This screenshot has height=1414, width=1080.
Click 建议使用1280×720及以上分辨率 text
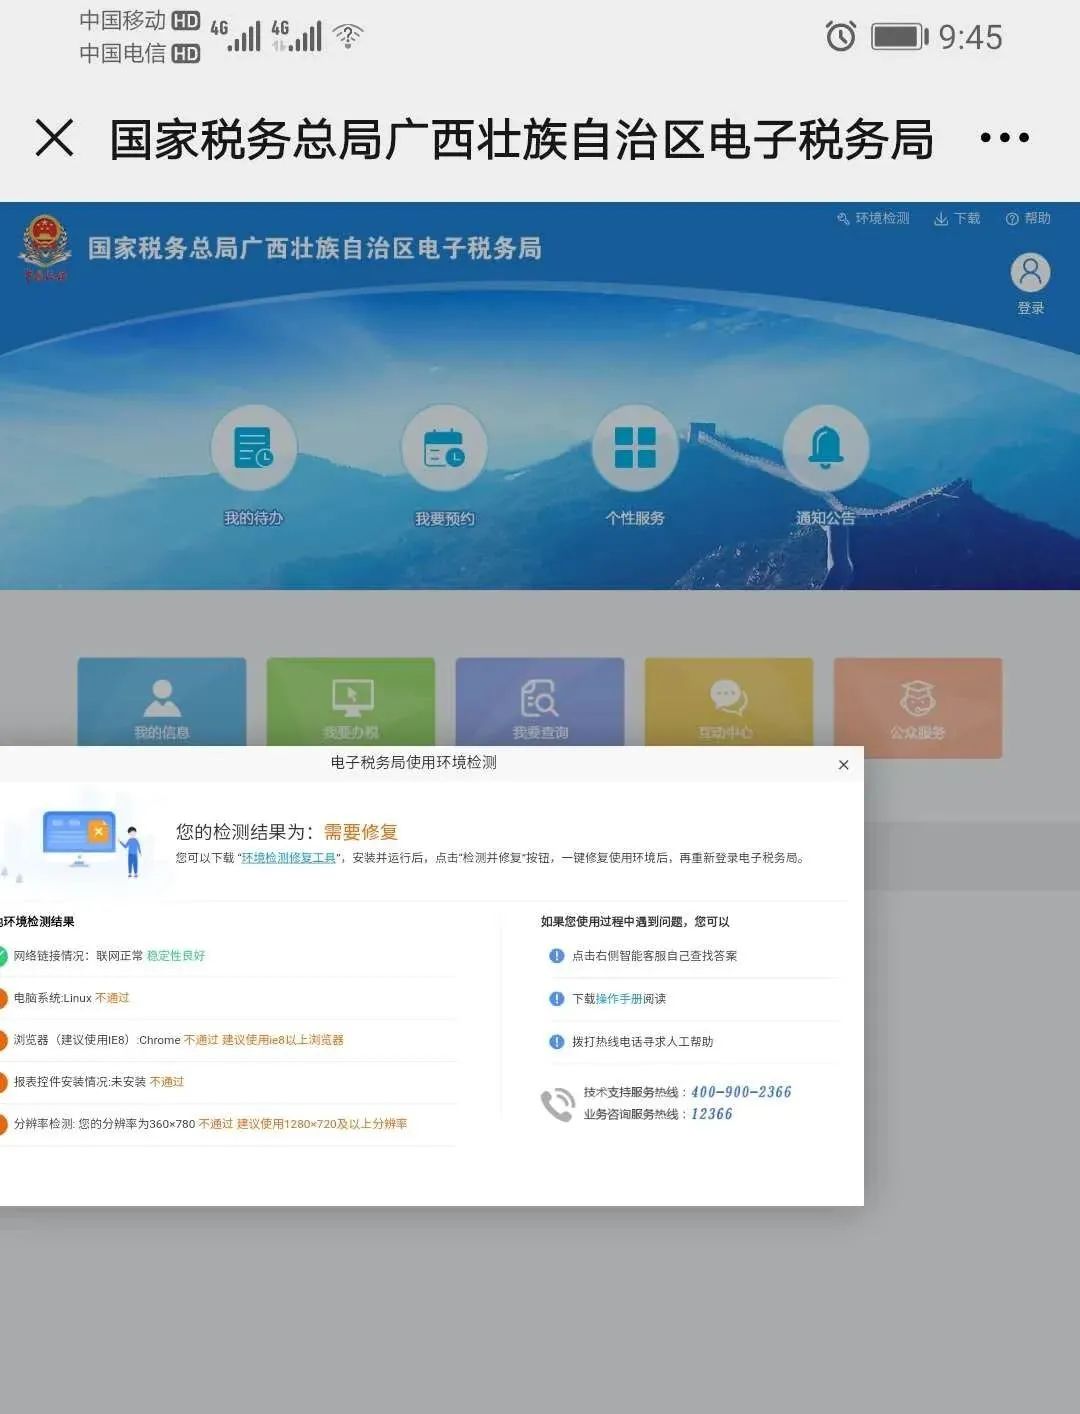pyautogui.click(x=322, y=1124)
